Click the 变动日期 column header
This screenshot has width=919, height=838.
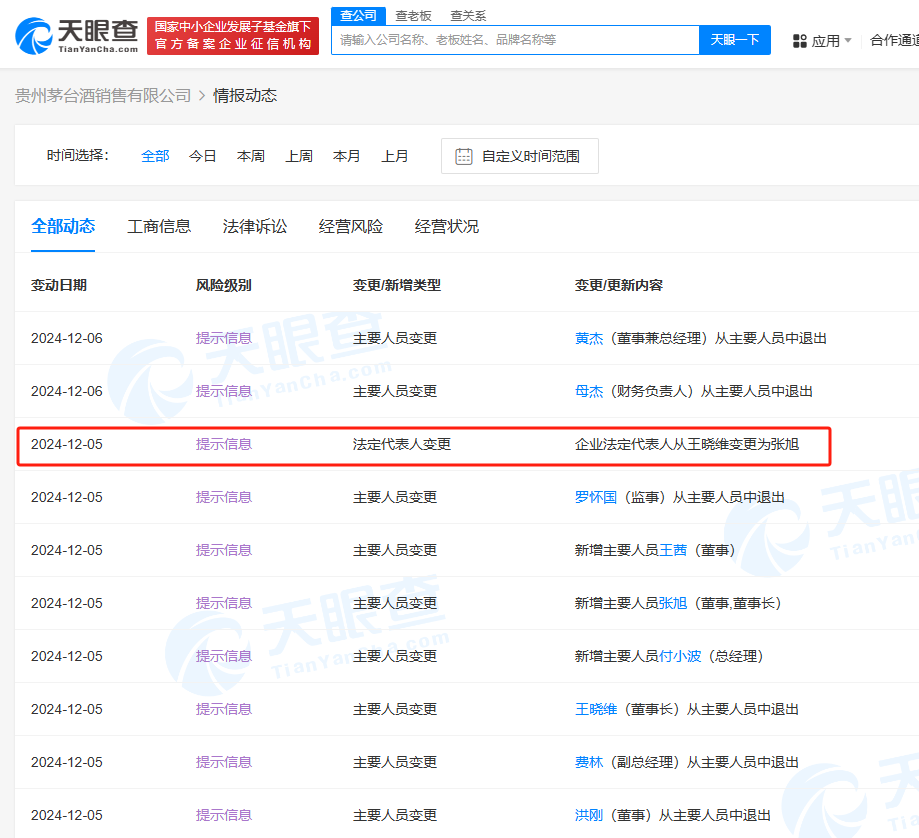pyautogui.click(x=59, y=285)
